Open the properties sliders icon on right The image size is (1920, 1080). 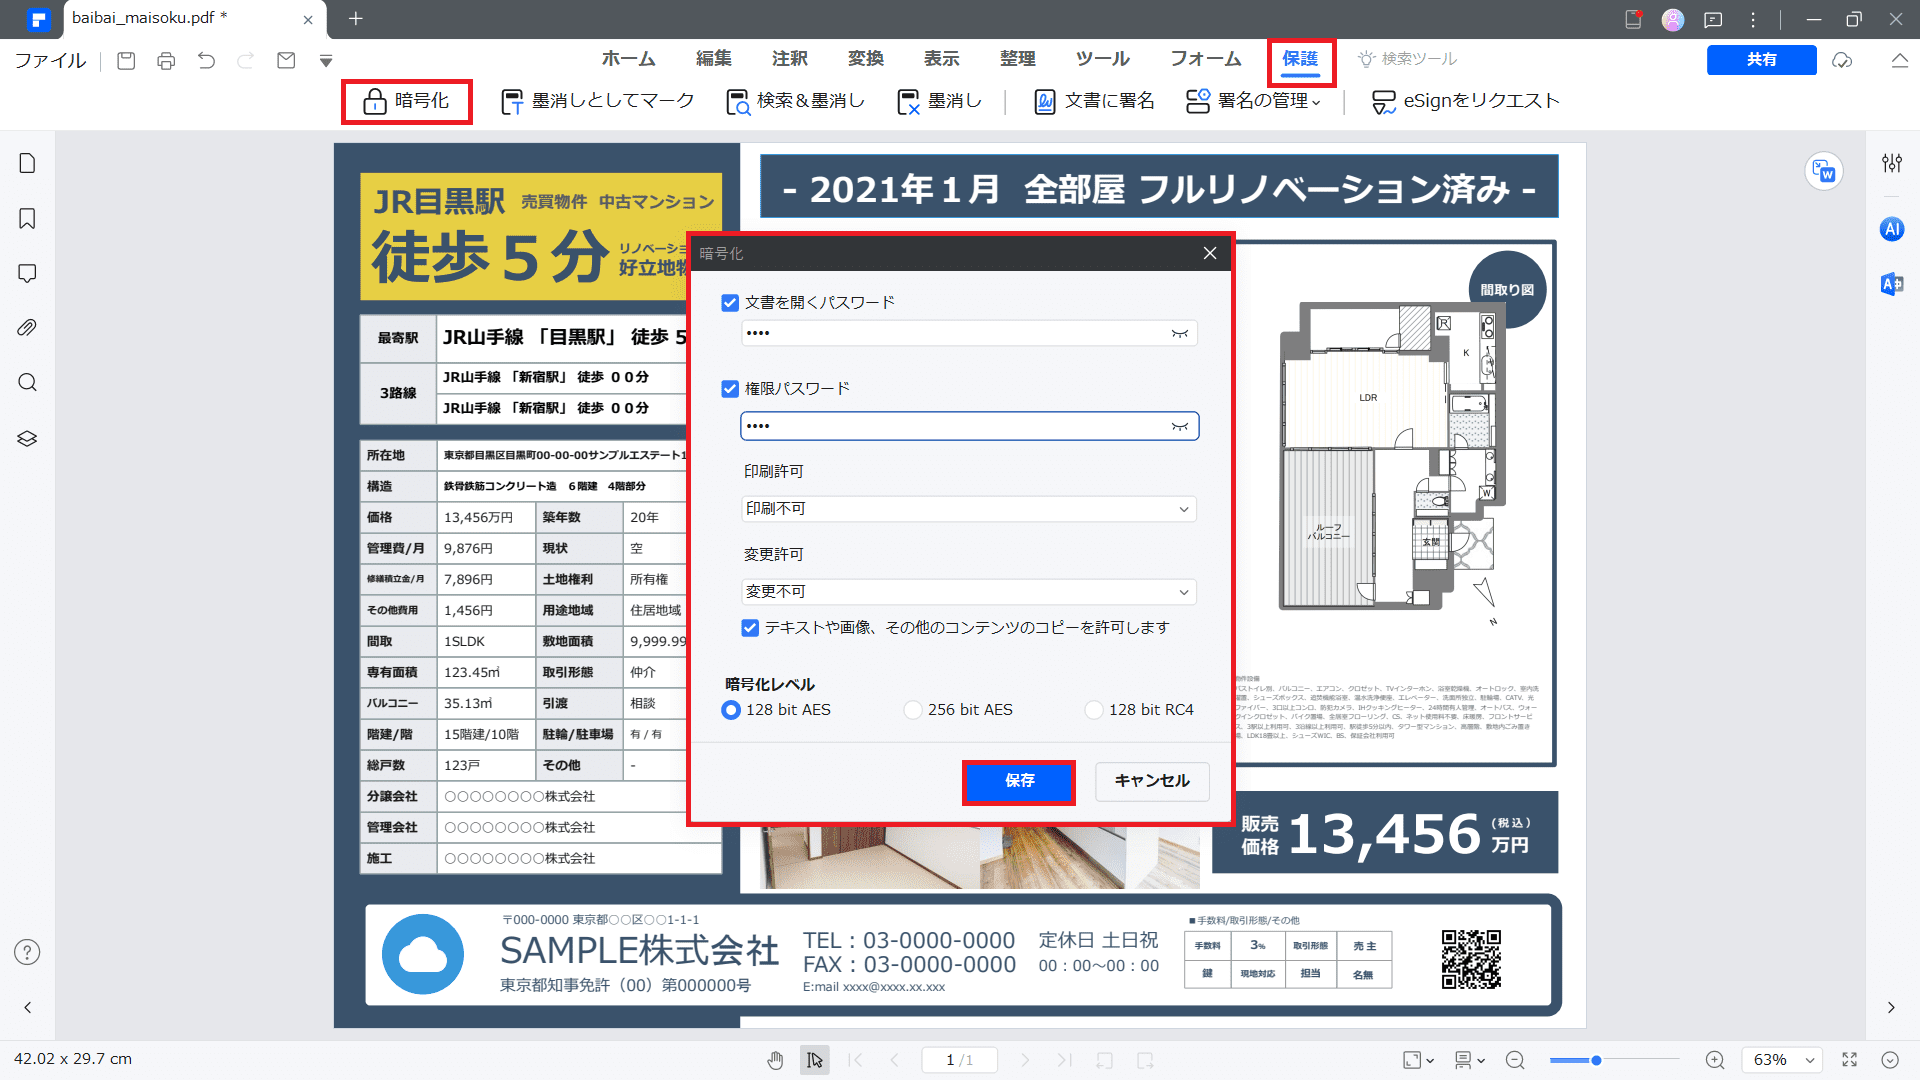1892,163
